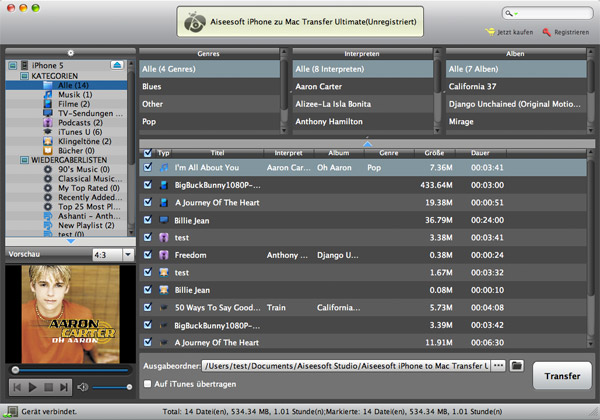This screenshot has height=420, width=600.
Task: Collapse filter panes with blue up arrow
Action: click(x=367, y=144)
